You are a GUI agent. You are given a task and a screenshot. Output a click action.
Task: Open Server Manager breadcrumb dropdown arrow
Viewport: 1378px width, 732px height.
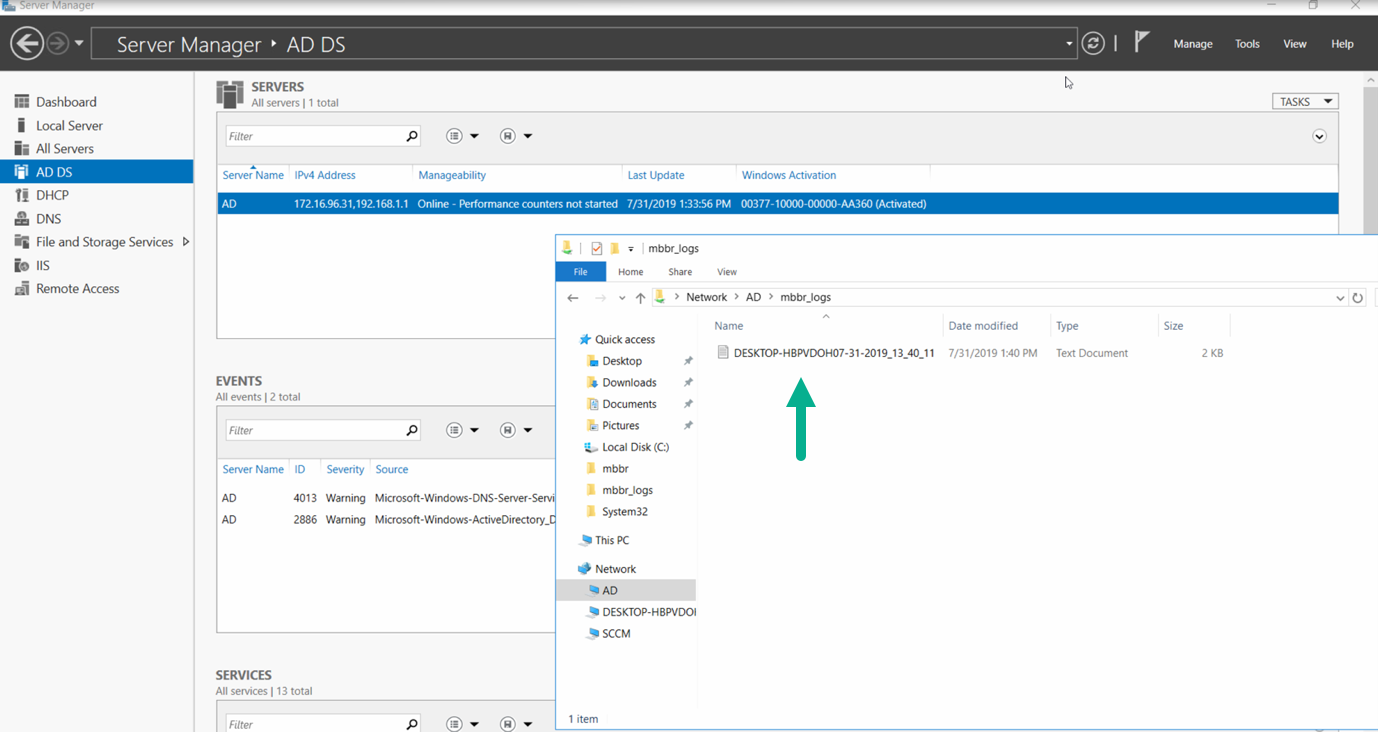(1069, 44)
